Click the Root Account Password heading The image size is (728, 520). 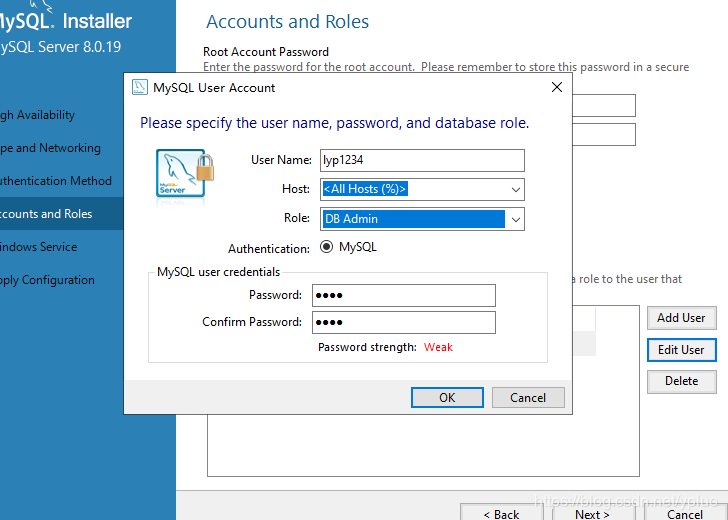click(266, 52)
